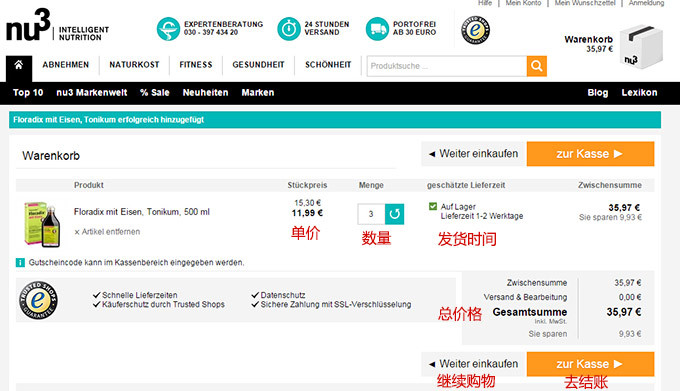
Task: Click the nu3 Intelligent Nutrition logo
Action: 57,26
